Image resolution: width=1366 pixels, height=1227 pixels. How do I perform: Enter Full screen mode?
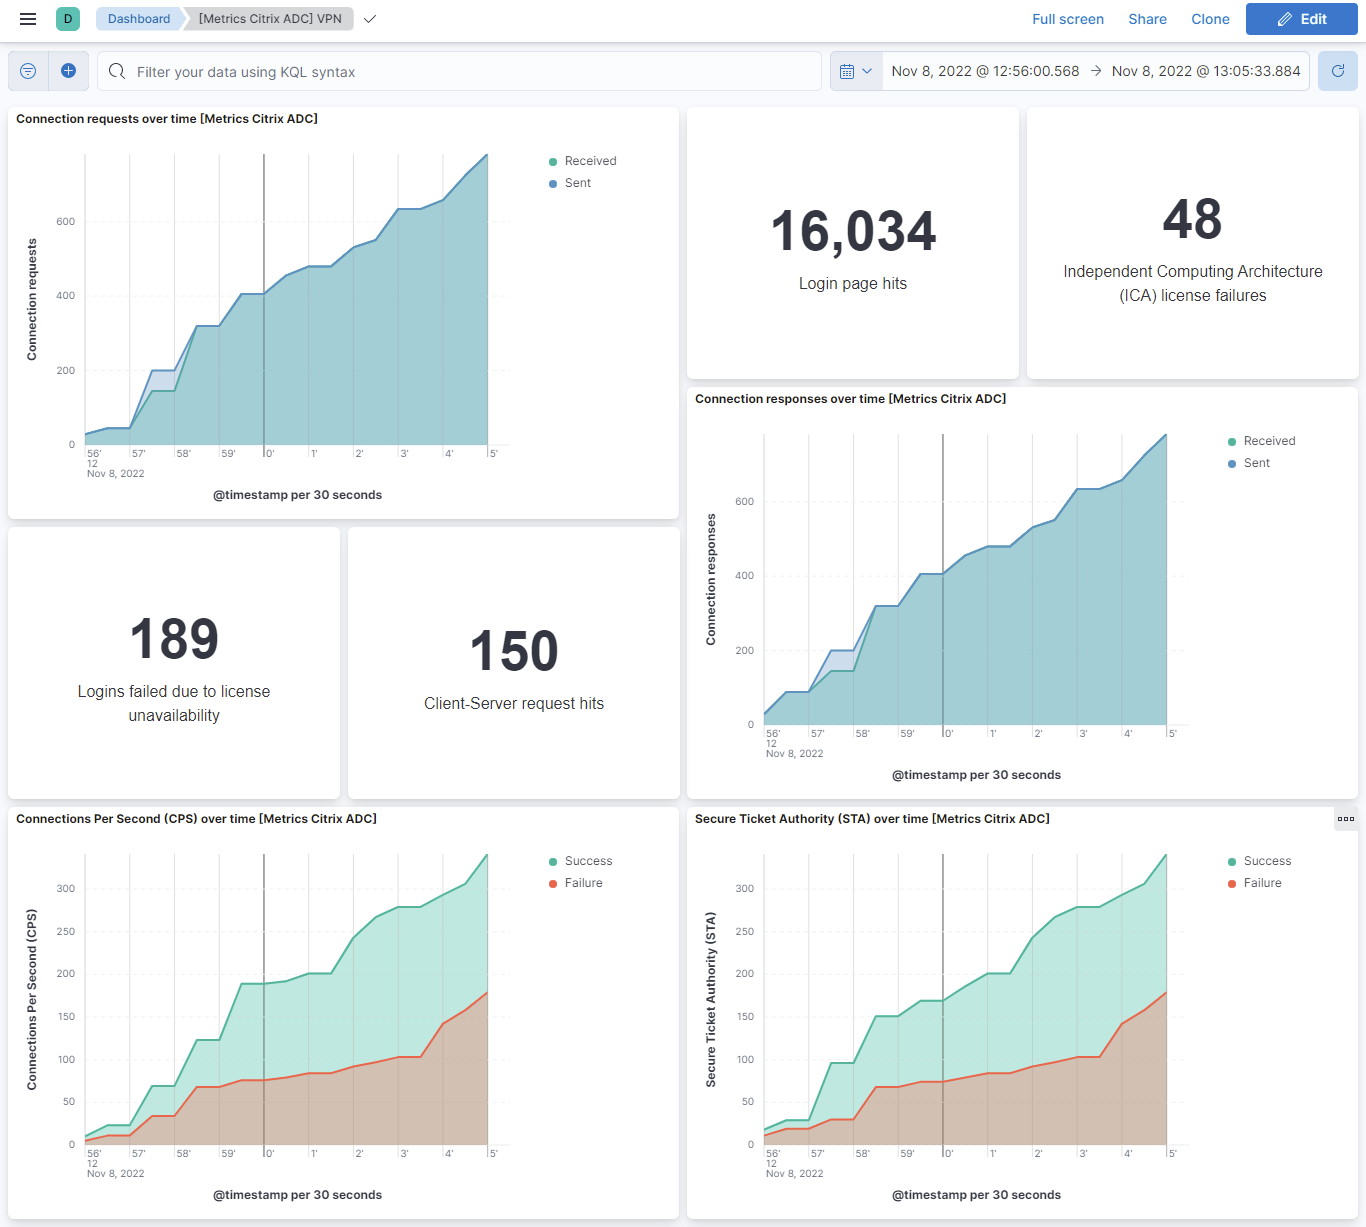1068,18
